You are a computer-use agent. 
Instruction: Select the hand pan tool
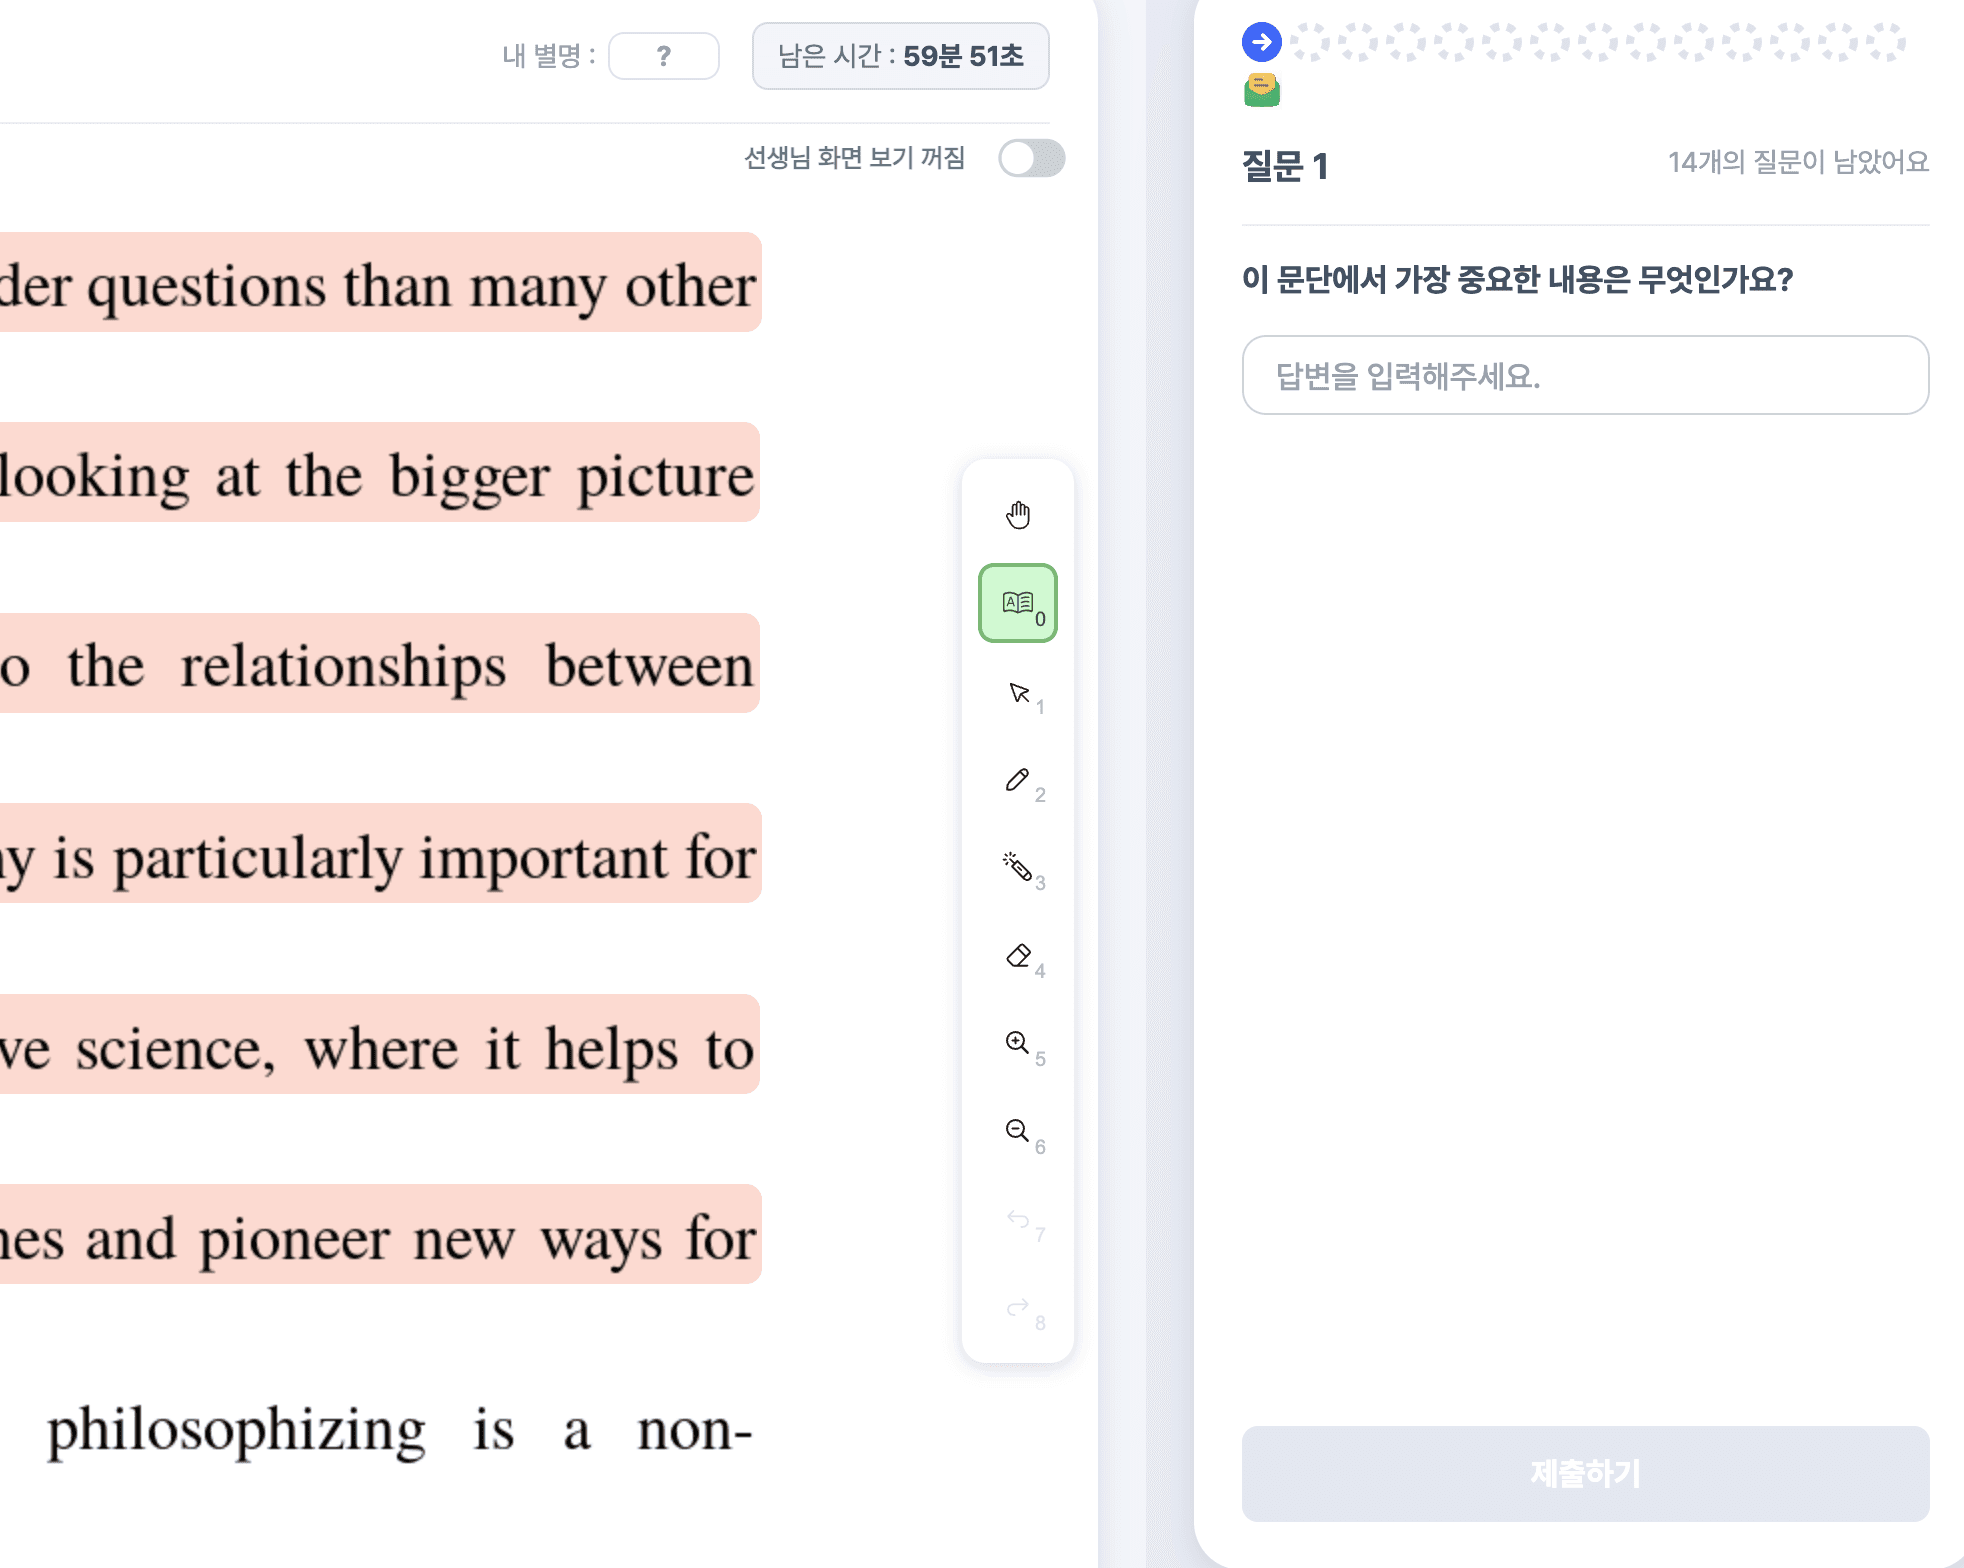[1017, 515]
